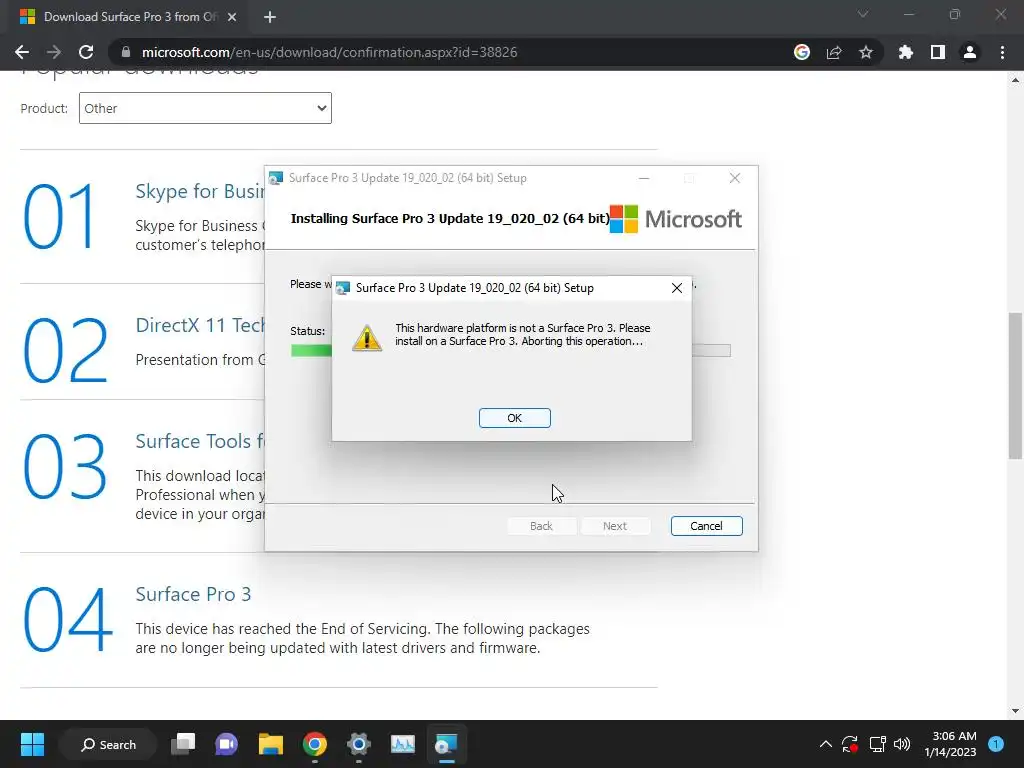Open taskbar Search box

click(x=108, y=744)
